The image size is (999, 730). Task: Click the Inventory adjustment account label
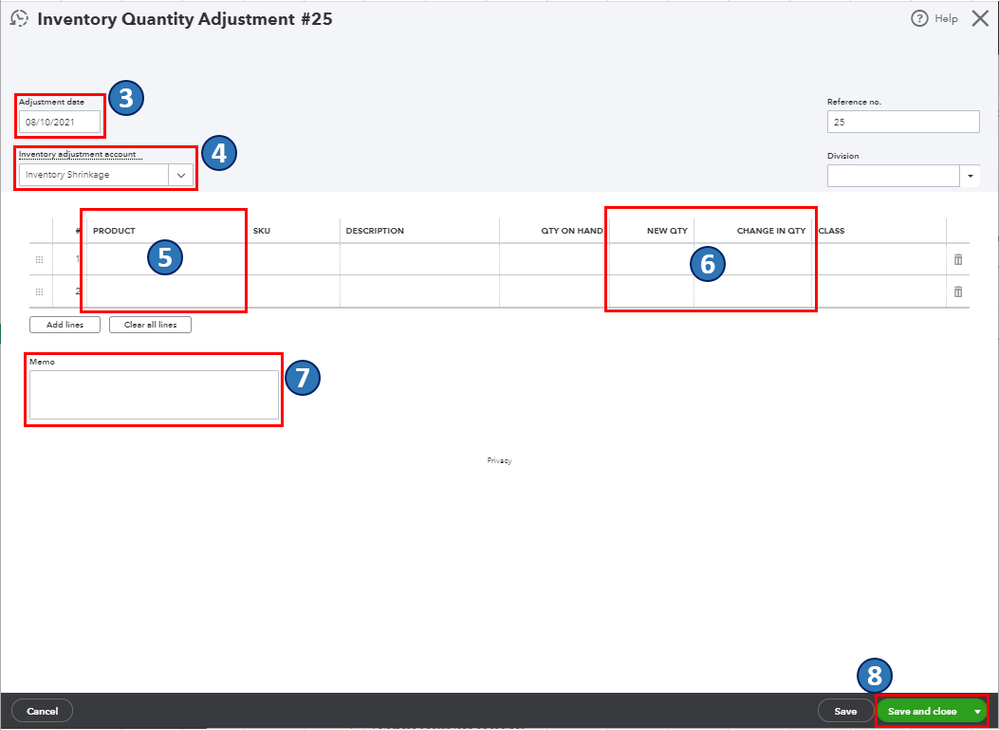coord(77,154)
